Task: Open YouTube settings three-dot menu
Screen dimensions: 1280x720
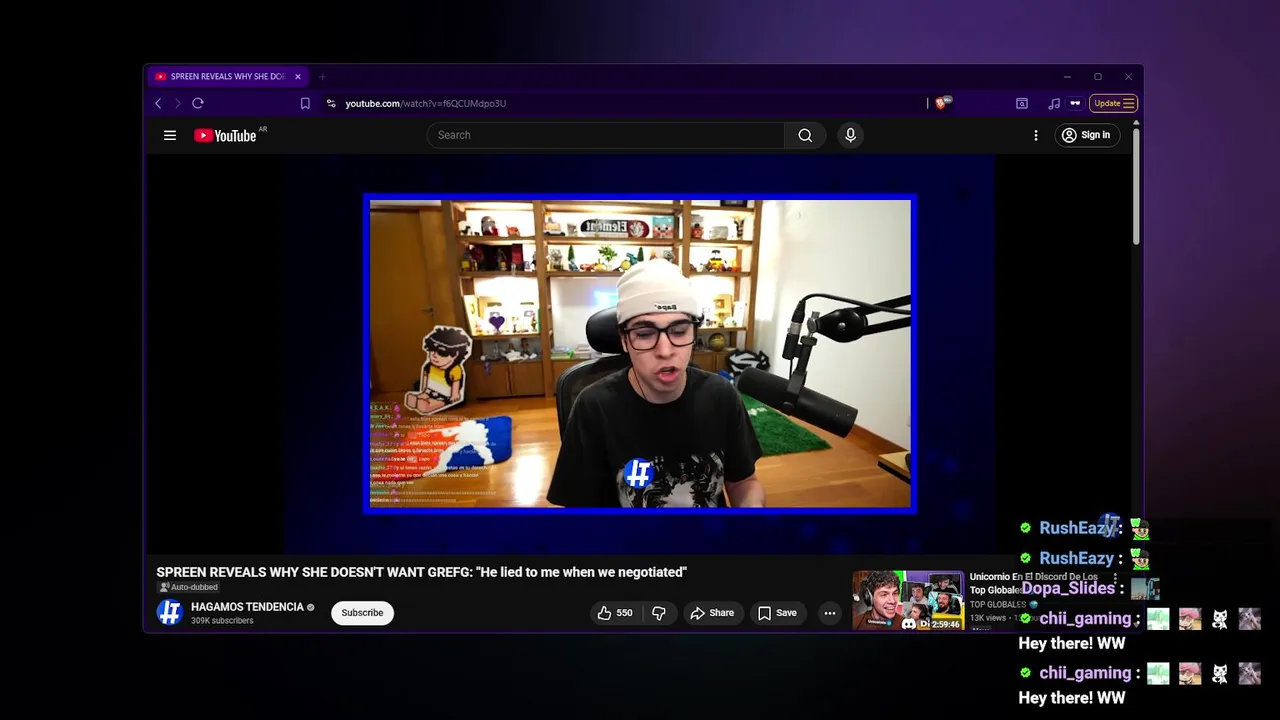Action: coord(1036,135)
